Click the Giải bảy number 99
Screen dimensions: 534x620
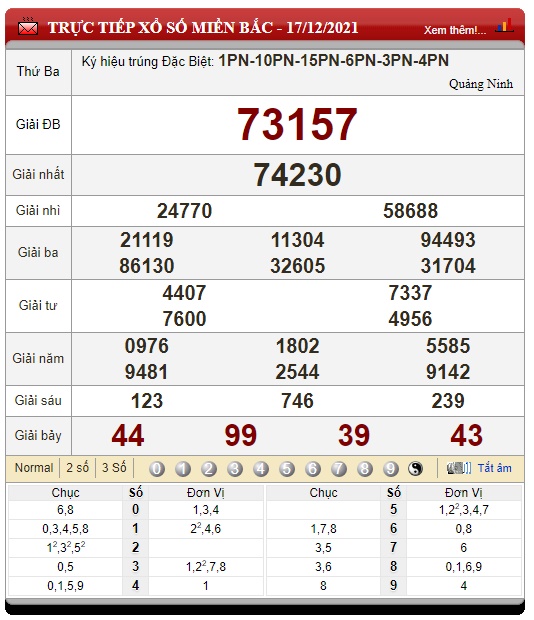point(241,435)
